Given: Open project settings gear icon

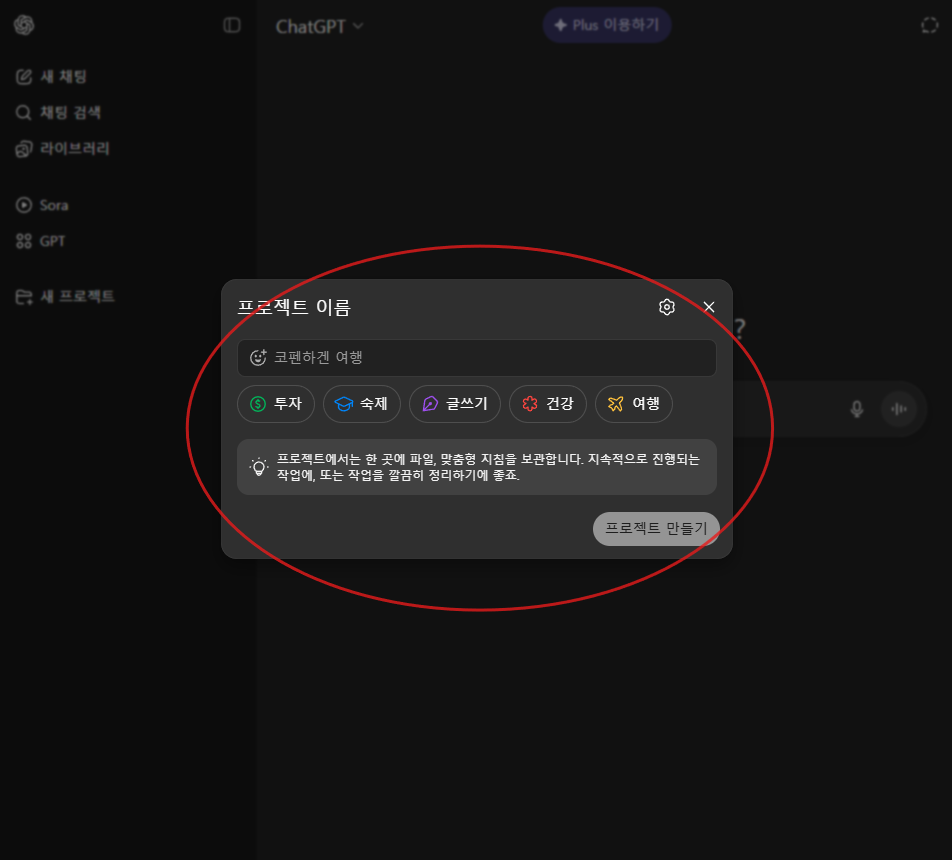Looking at the screenshot, I should pos(667,307).
